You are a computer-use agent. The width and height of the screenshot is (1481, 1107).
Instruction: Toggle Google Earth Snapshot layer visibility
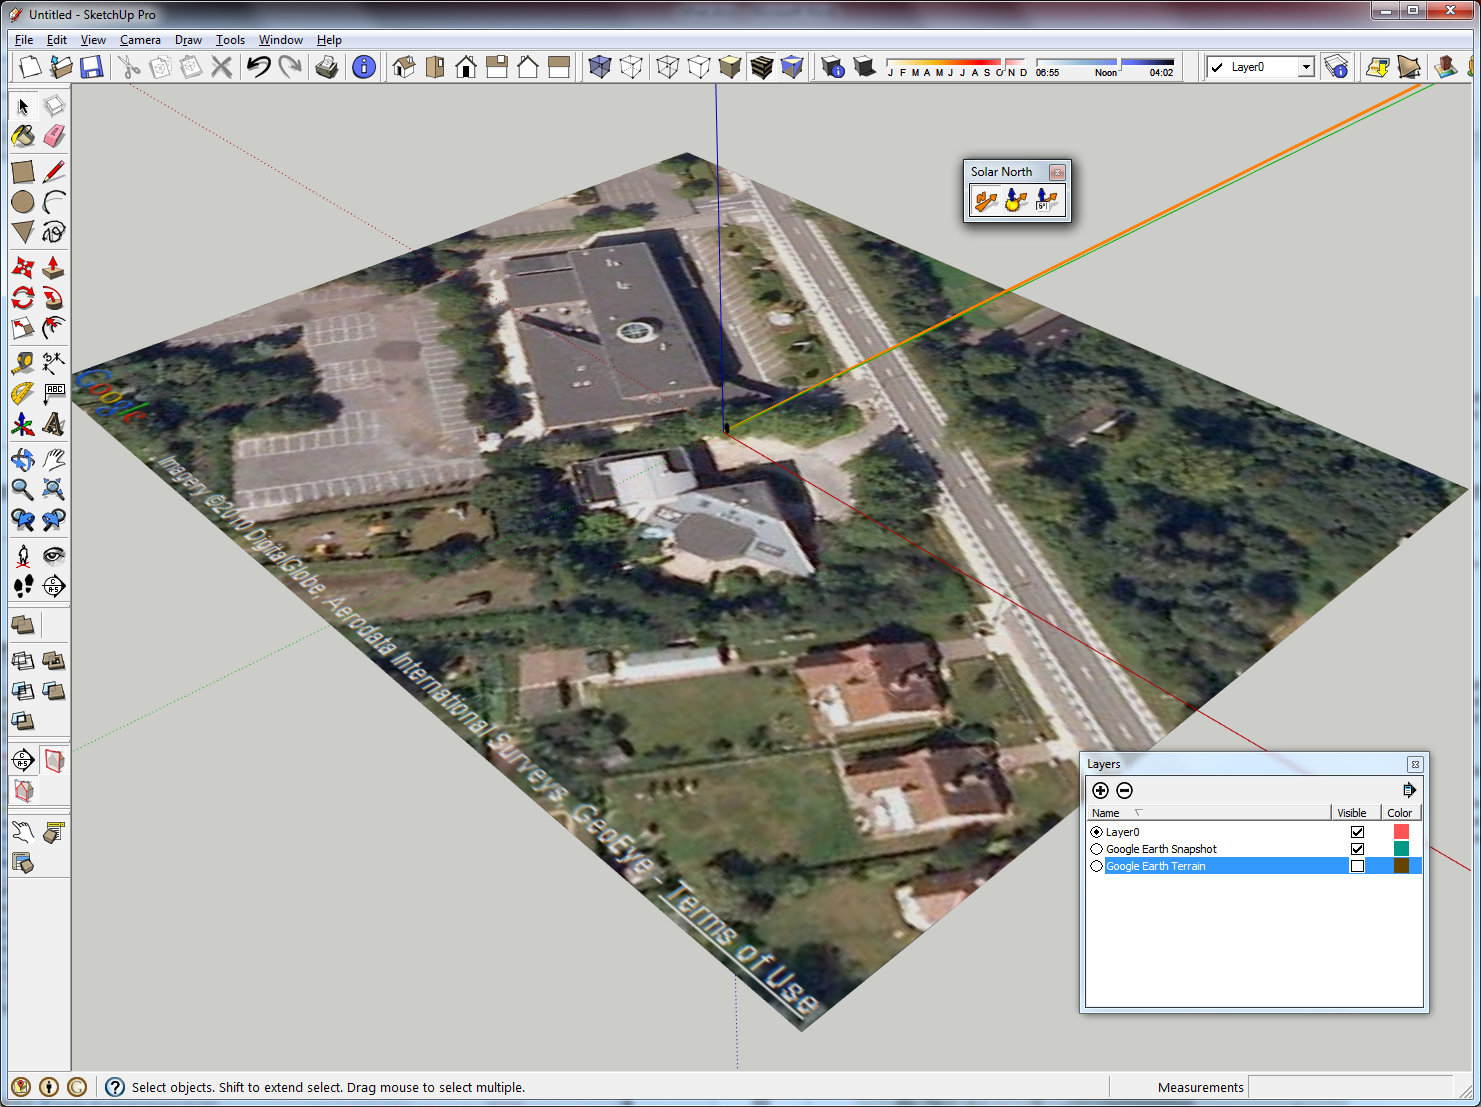pos(1357,849)
